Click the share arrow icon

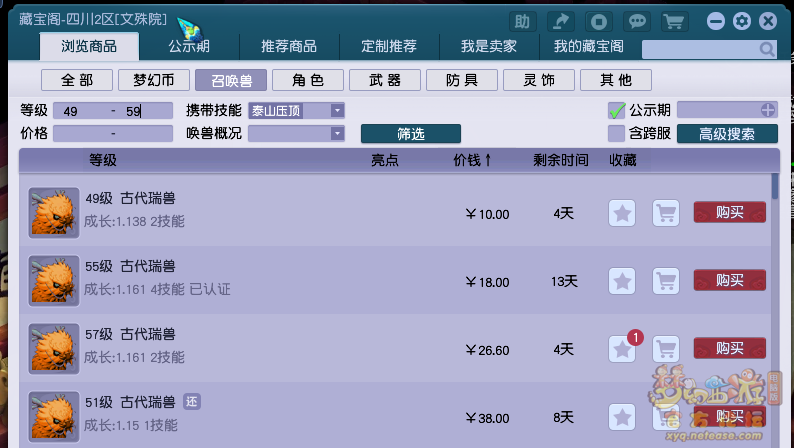click(561, 21)
